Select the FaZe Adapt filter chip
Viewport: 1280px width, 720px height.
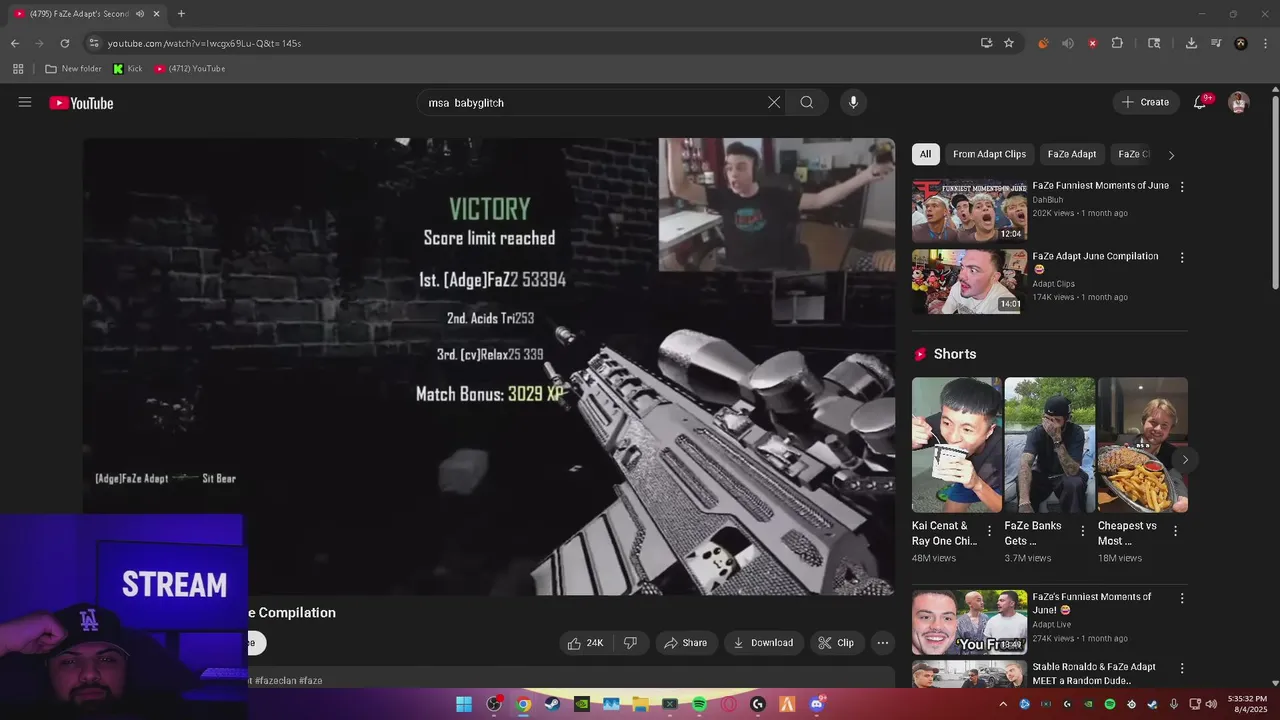pos(1072,154)
